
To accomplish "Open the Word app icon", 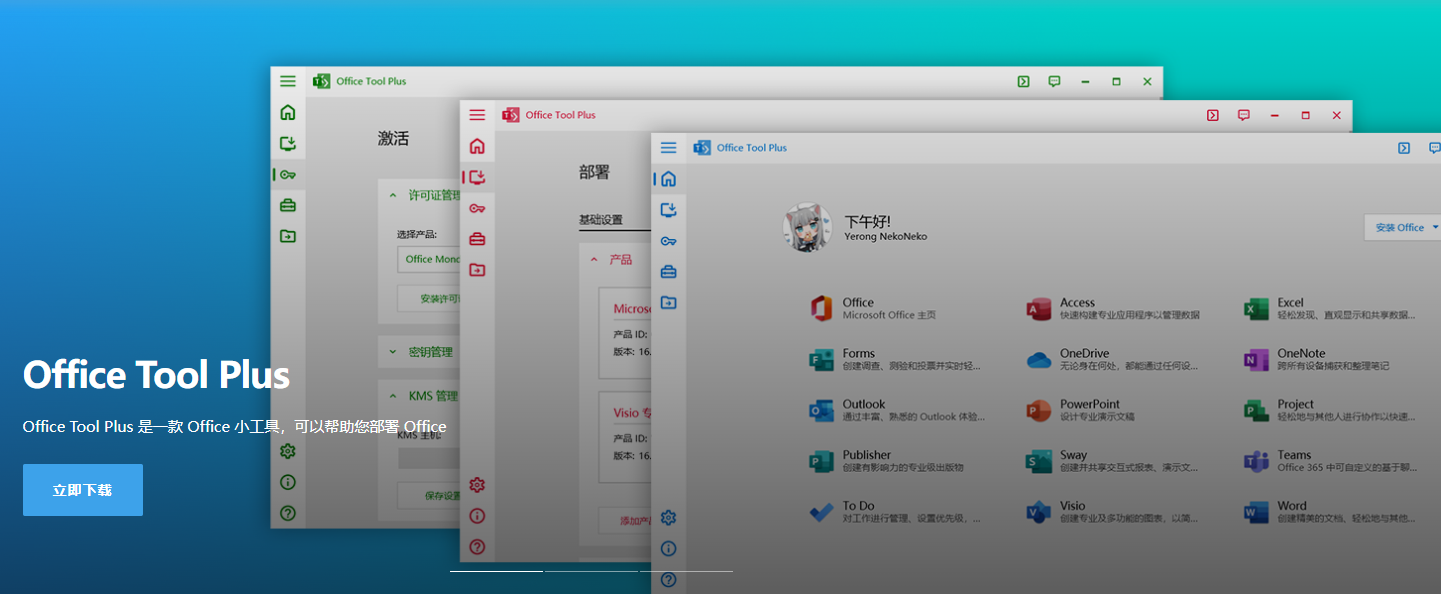I will tap(1256, 512).
